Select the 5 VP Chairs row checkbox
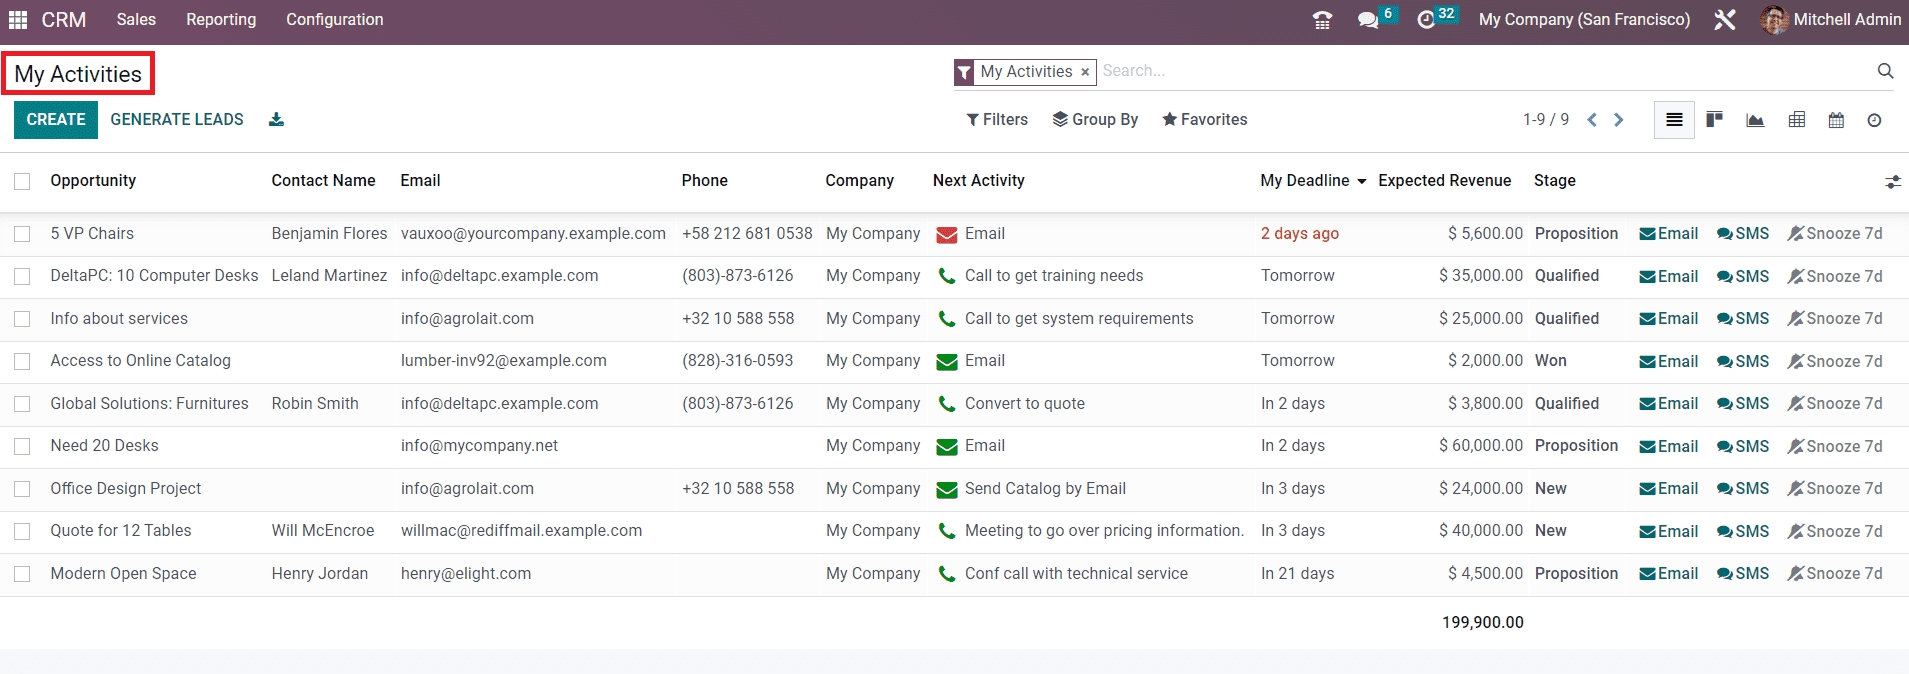1909x674 pixels. pos(22,234)
